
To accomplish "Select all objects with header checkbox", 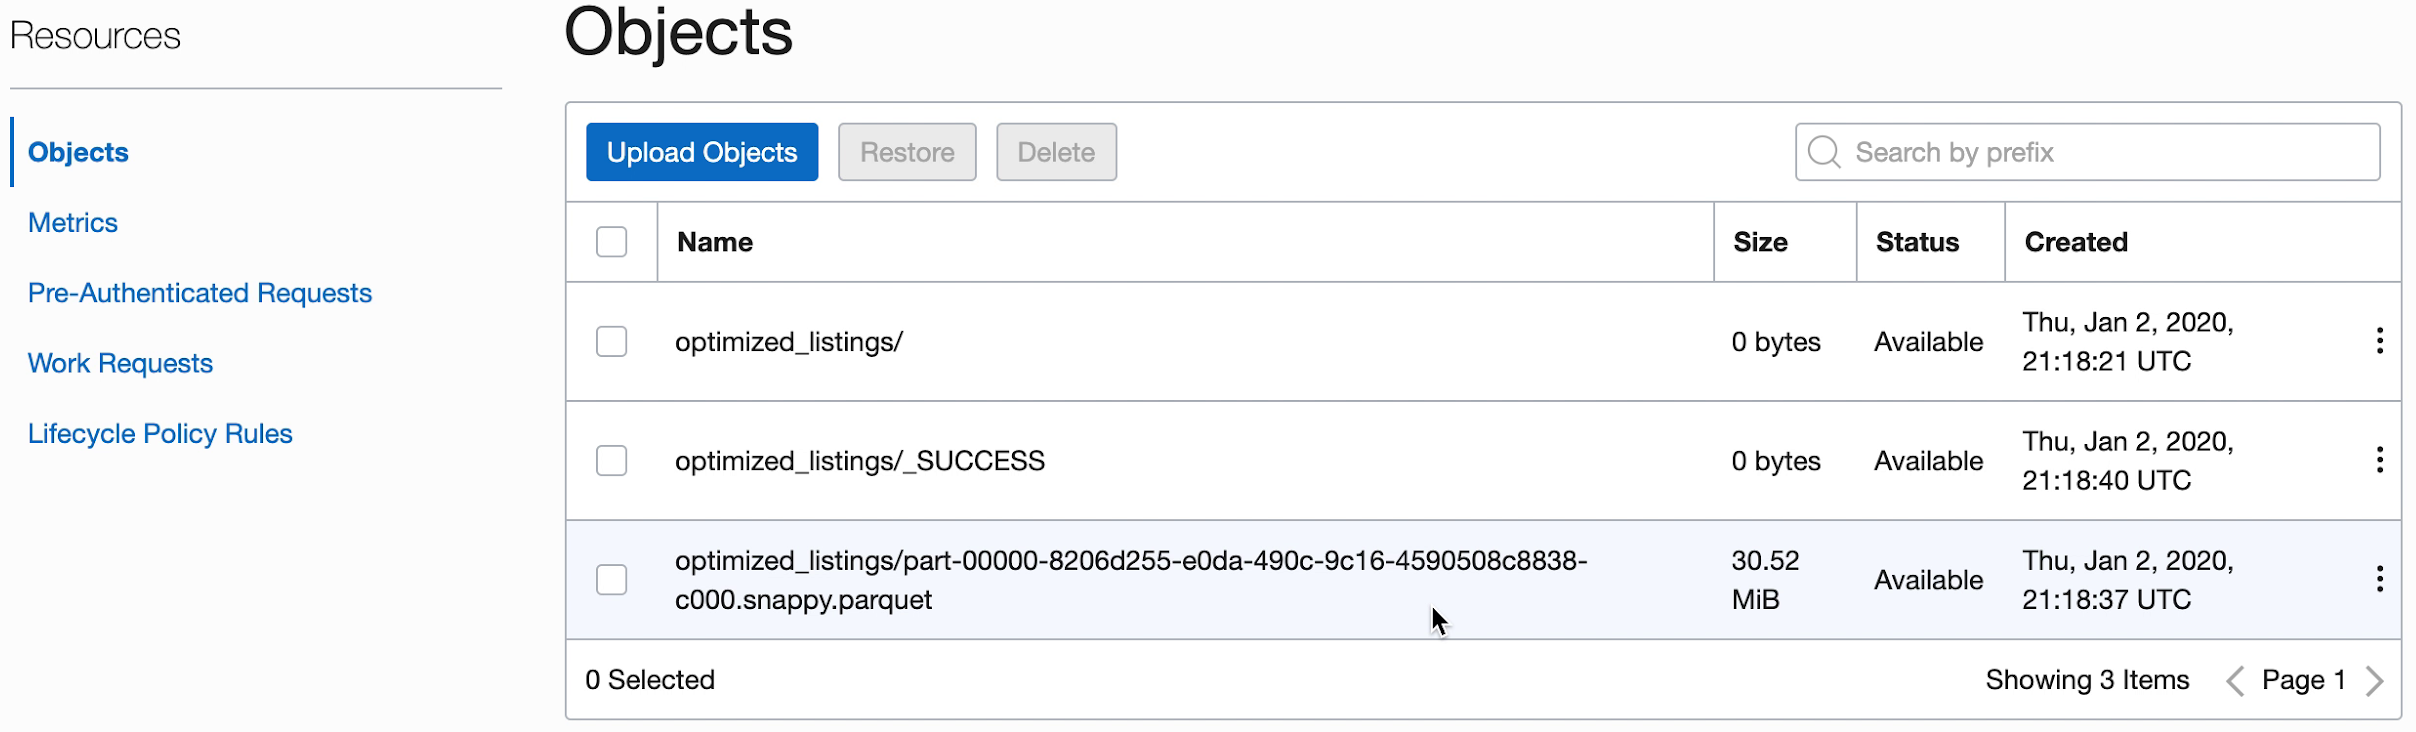I will point(611,241).
